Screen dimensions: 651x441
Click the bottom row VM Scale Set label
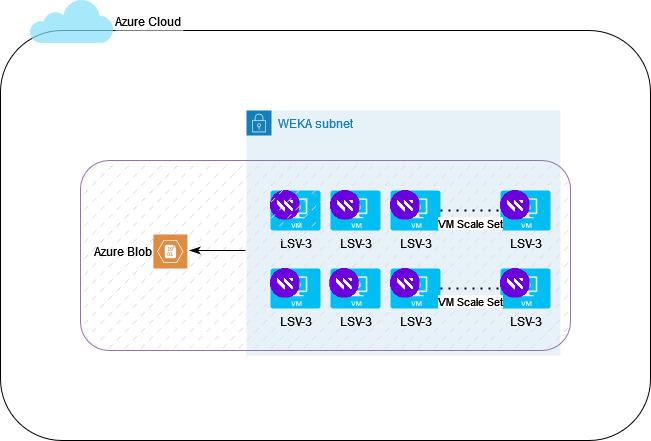click(x=470, y=302)
